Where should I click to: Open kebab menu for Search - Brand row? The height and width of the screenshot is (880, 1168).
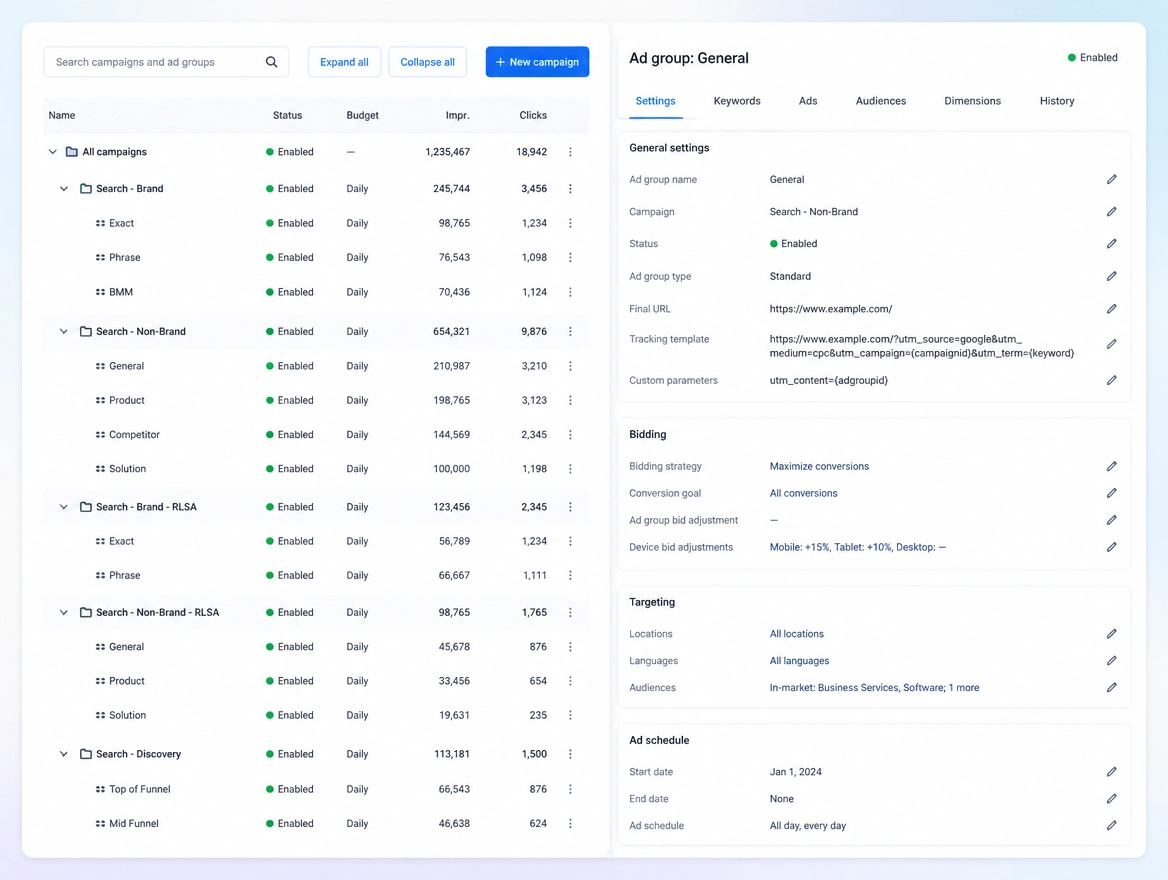(x=571, y=189)
